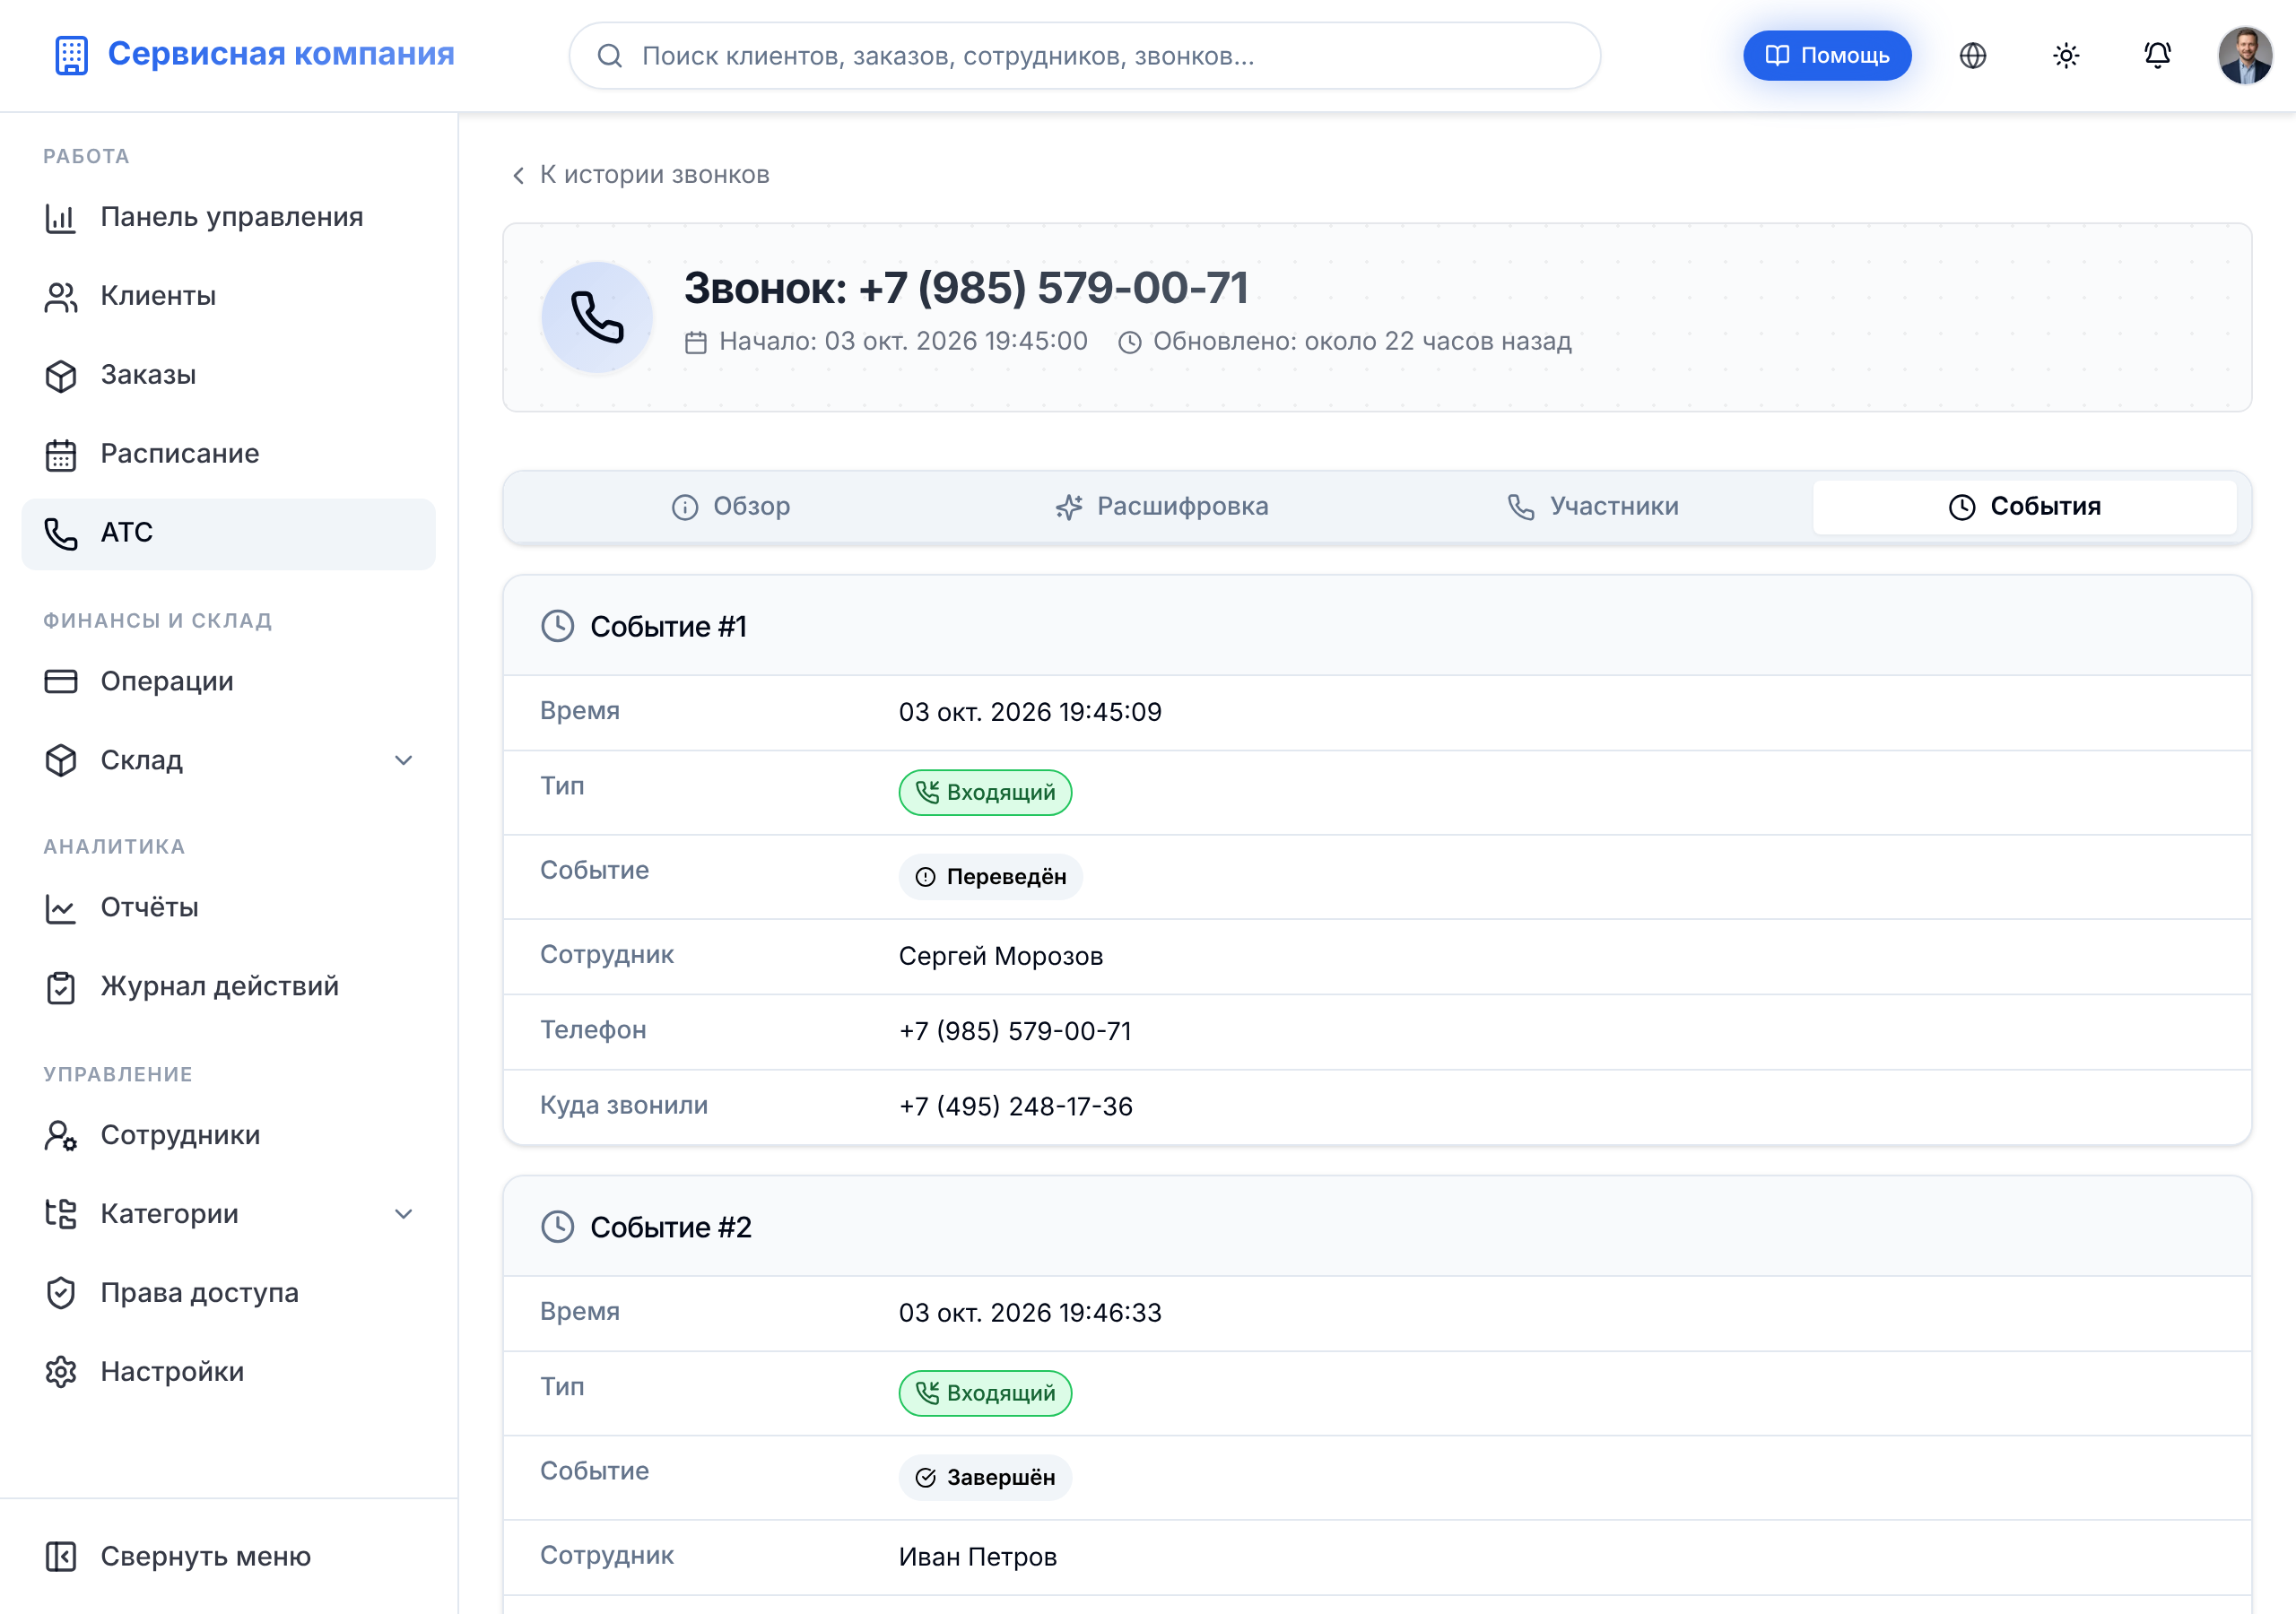The image size is (2296, 1614).
Task: Click Входящий badge in Событие #2
Action: click(985, 1393)
